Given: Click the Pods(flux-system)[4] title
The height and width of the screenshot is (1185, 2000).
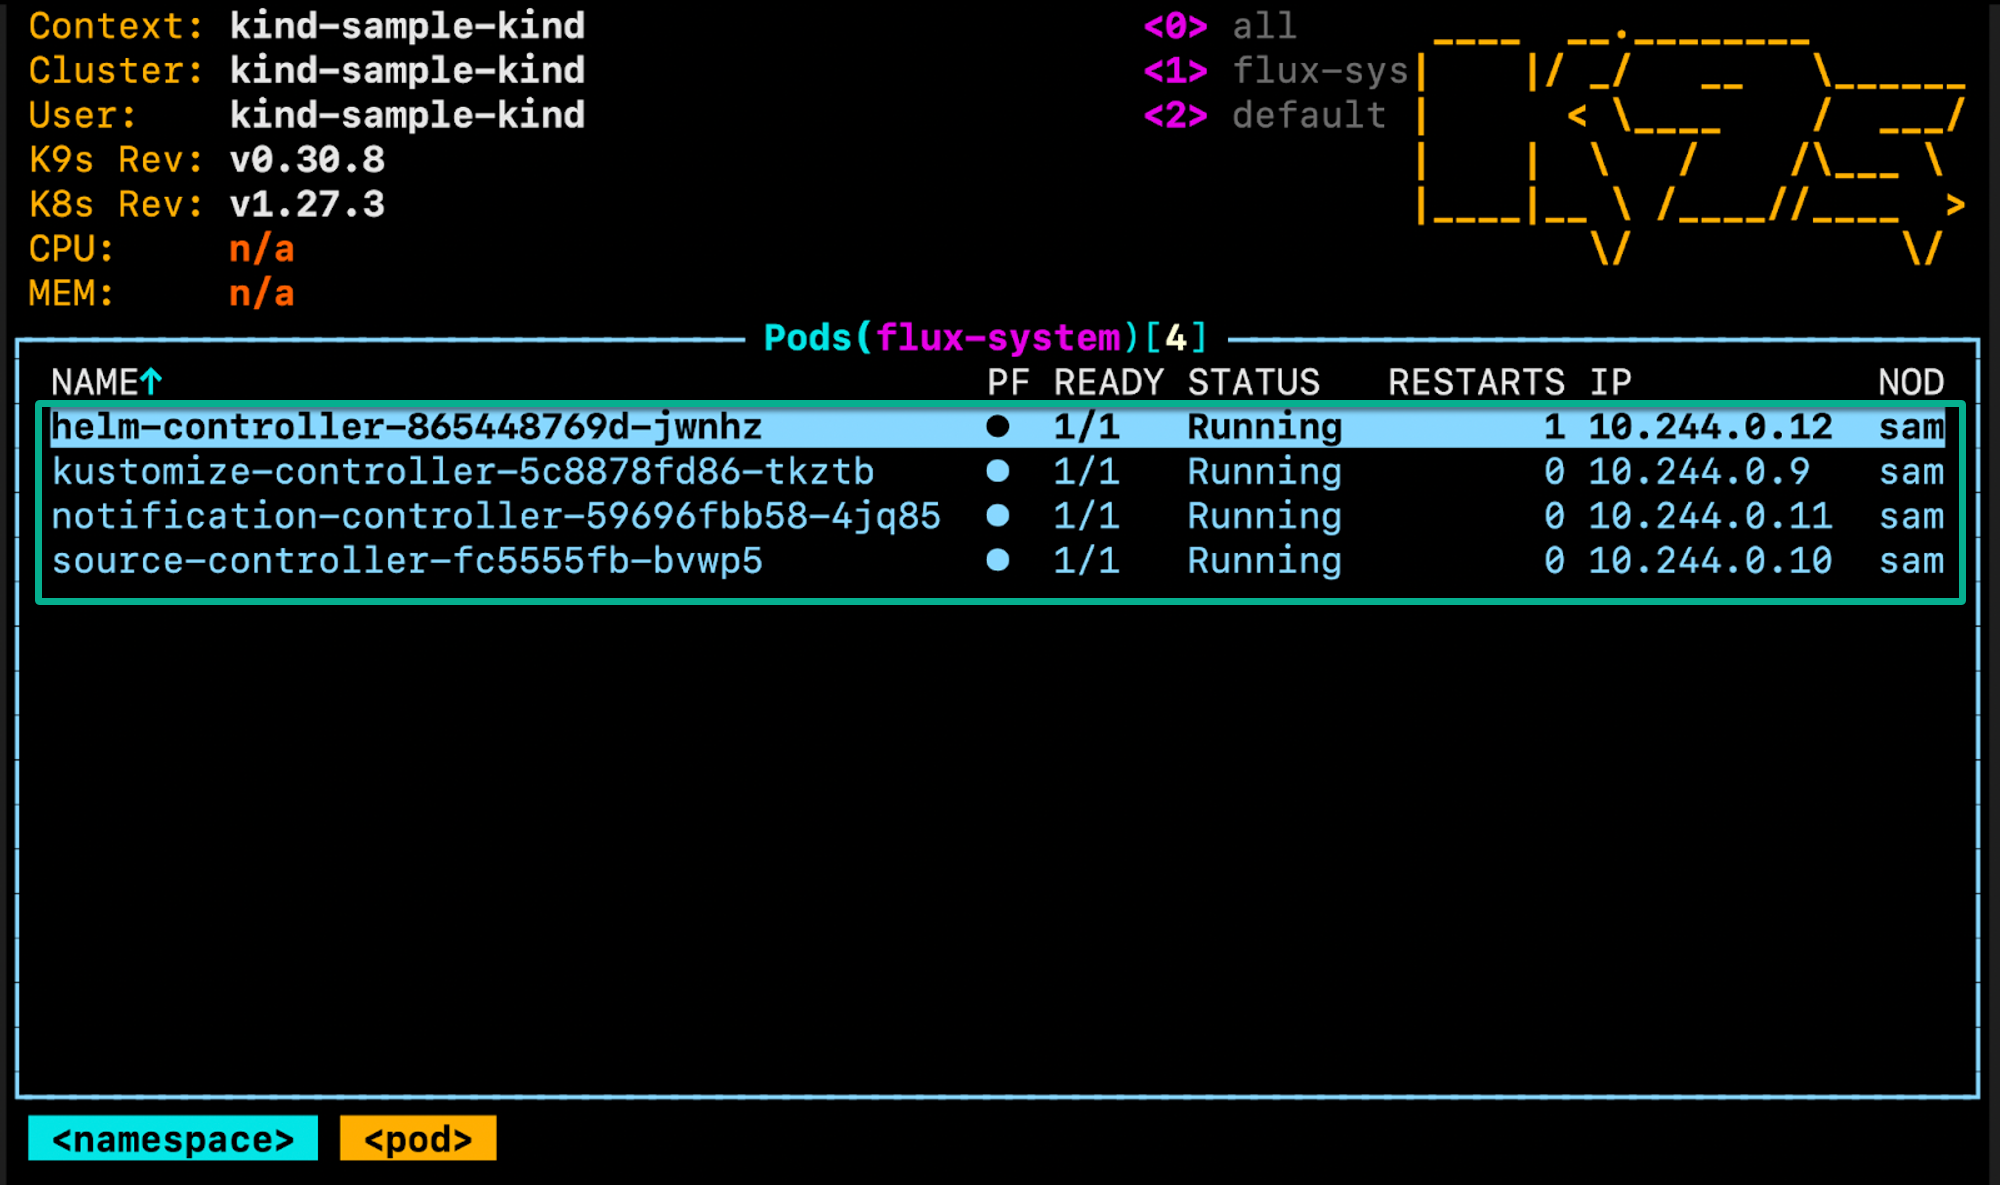Looking at the screenshot, I should 986,338.
